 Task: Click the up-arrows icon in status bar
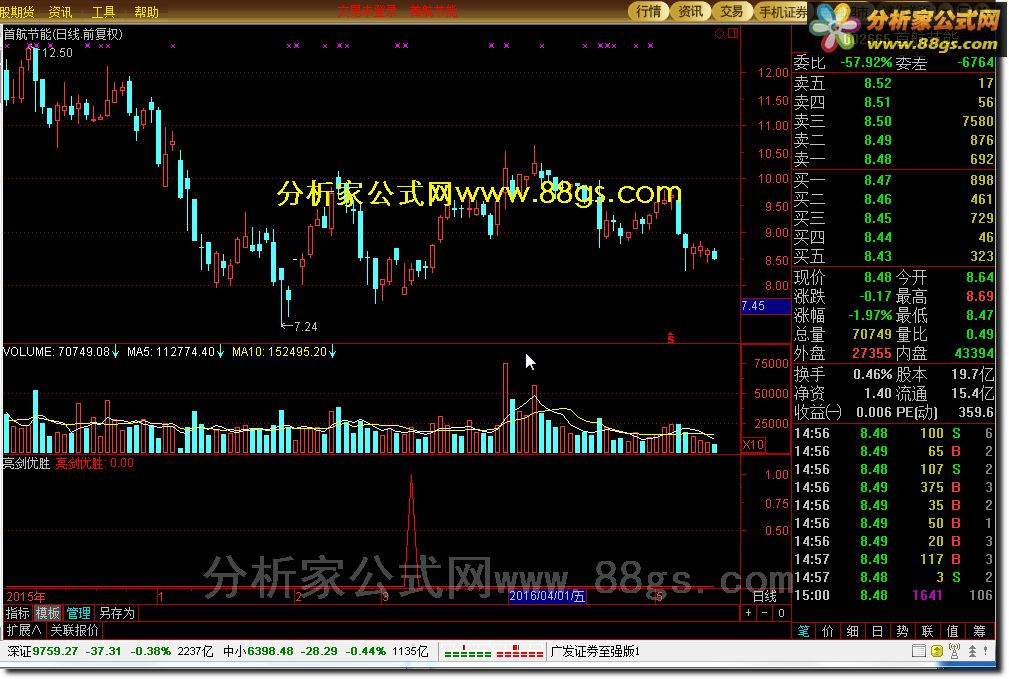(x=972, y=651)
